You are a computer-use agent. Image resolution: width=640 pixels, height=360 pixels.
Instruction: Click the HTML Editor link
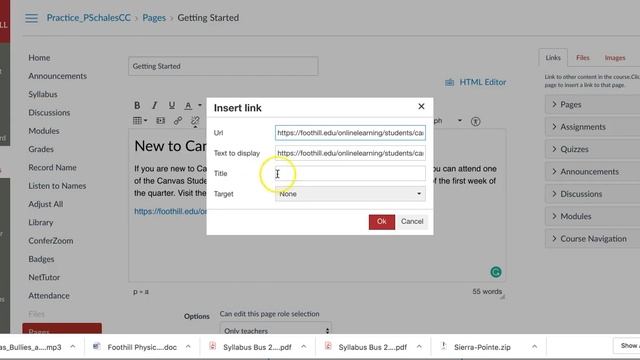(x=476, y=82)
